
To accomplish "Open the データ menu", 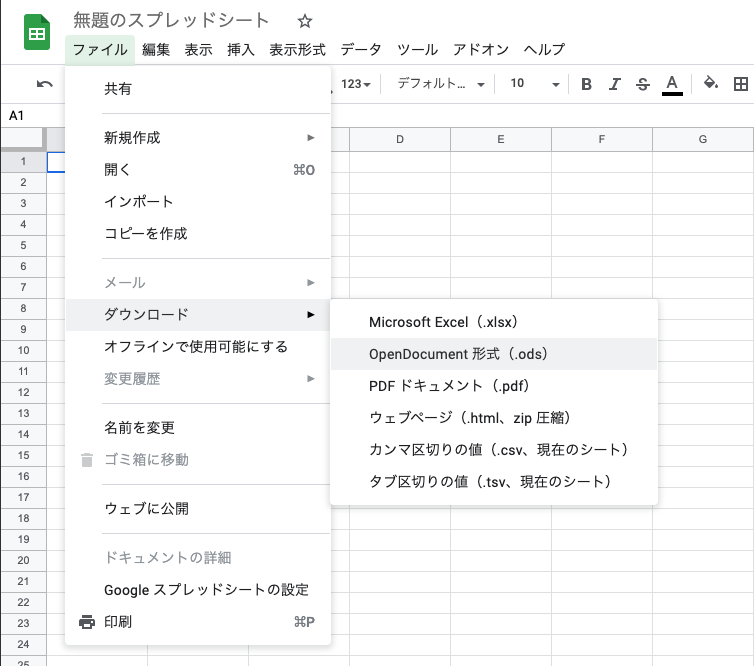I will [361, 50].
